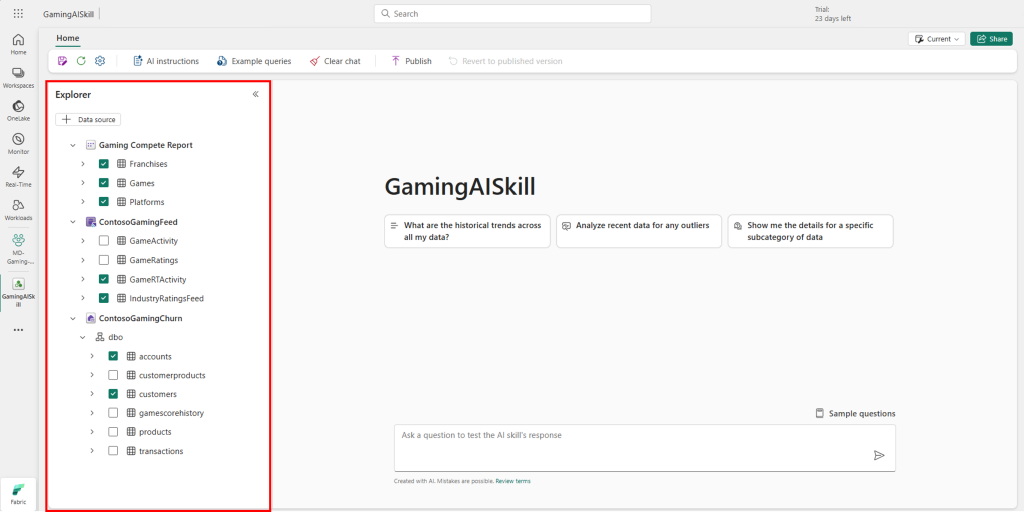Click the GamingAISkill title in header

click(69, 14)
